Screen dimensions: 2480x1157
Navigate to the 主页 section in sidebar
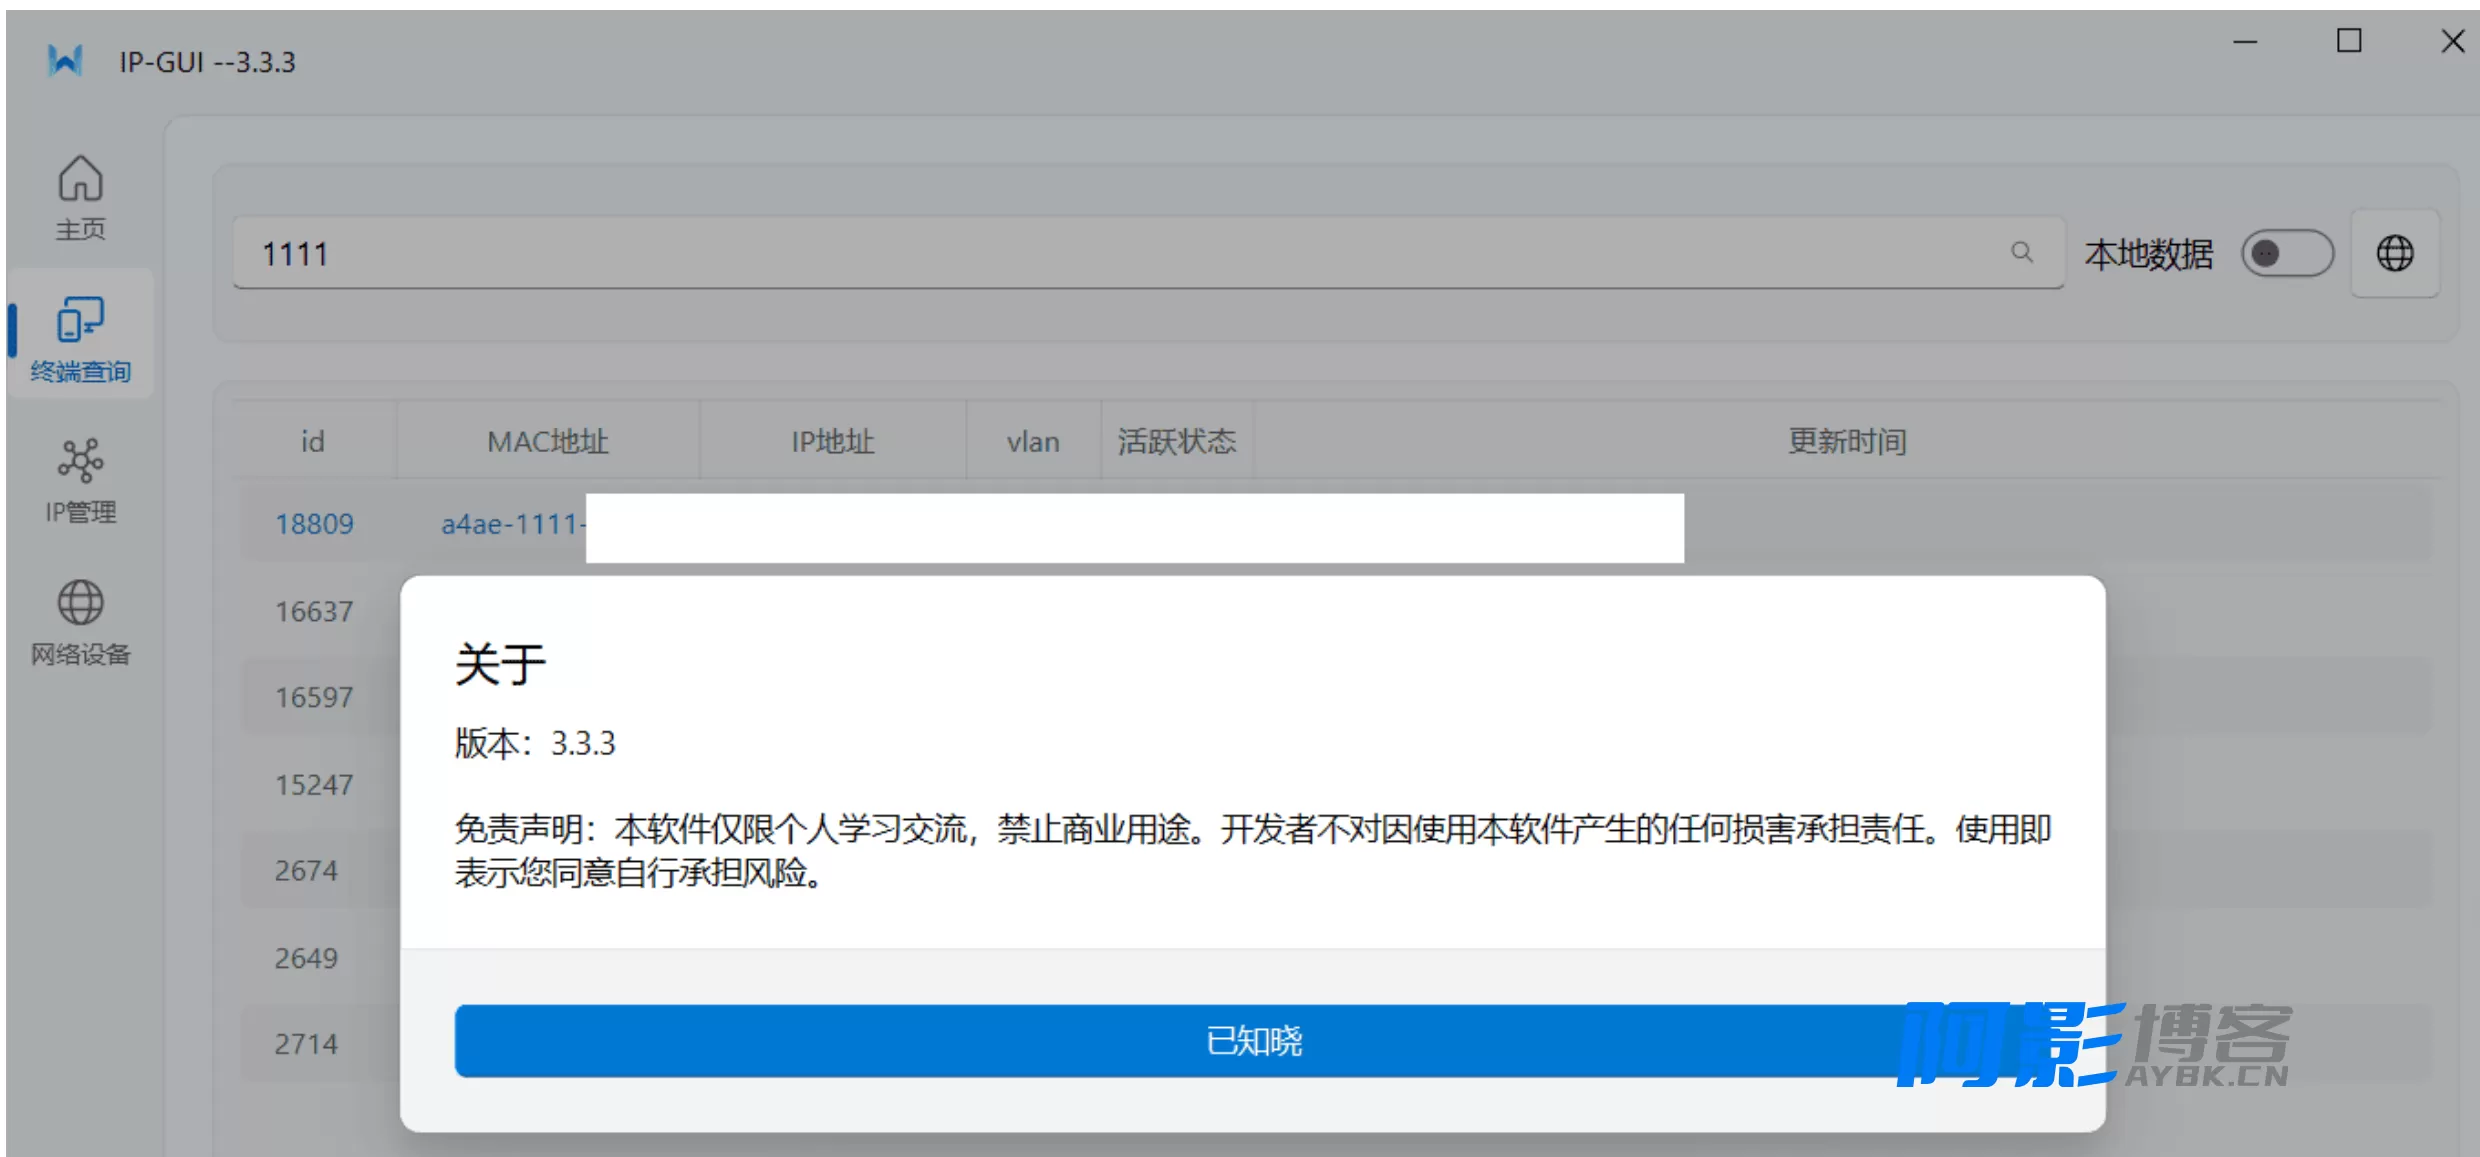point(79,195)
